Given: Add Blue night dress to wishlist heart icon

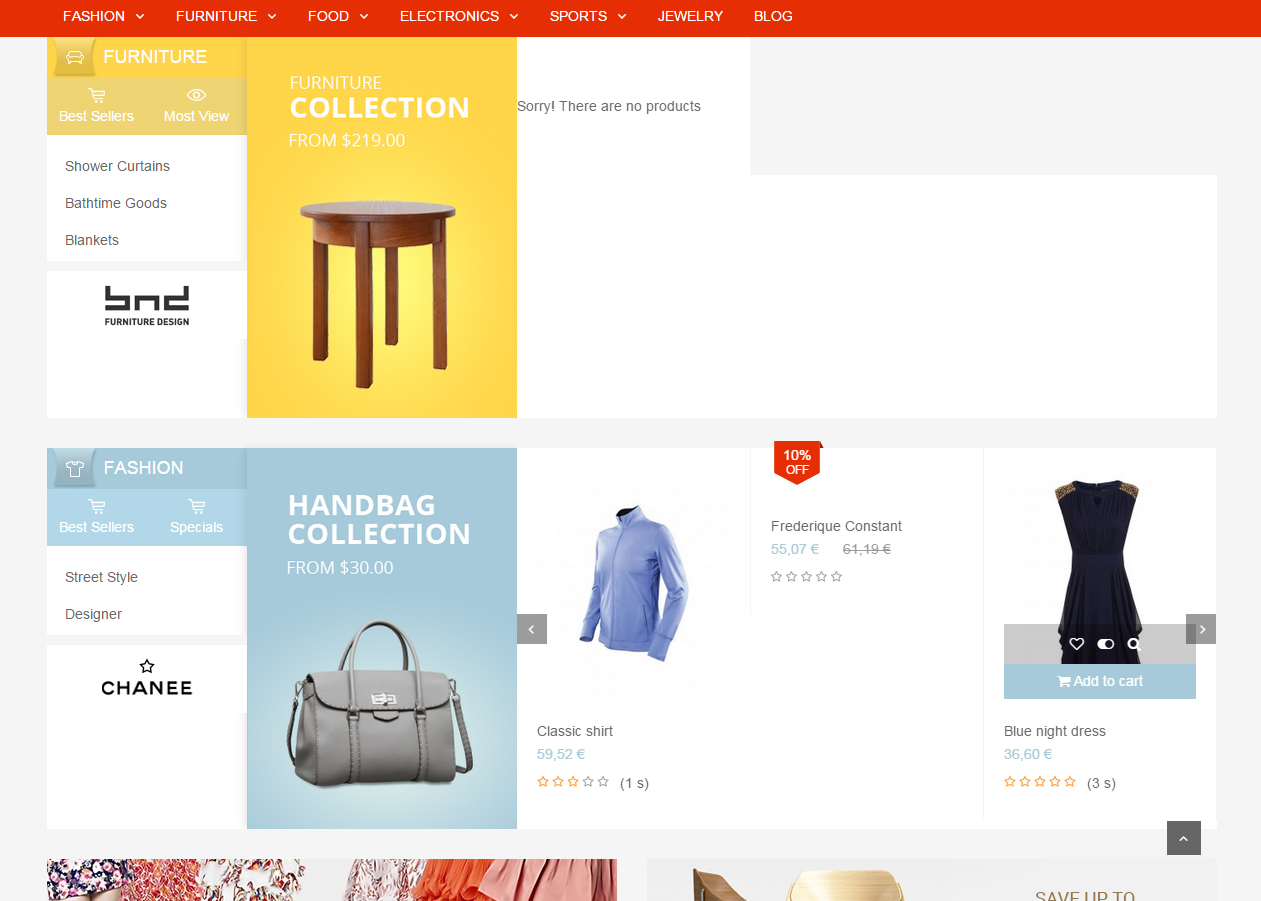Looking at the screenshot, I should (1076, 644).
